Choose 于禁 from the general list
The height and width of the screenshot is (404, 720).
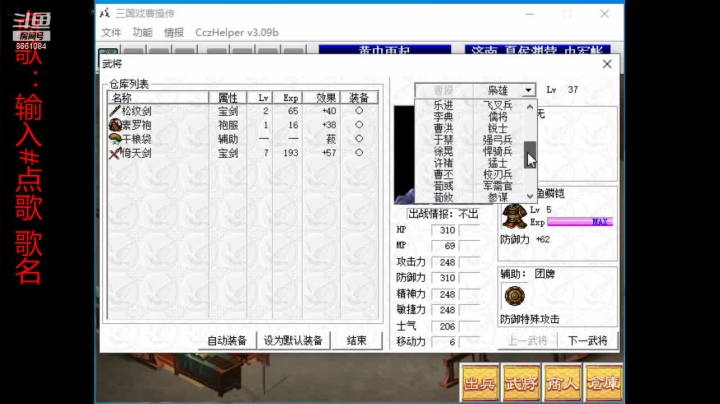tap(443, 140)
